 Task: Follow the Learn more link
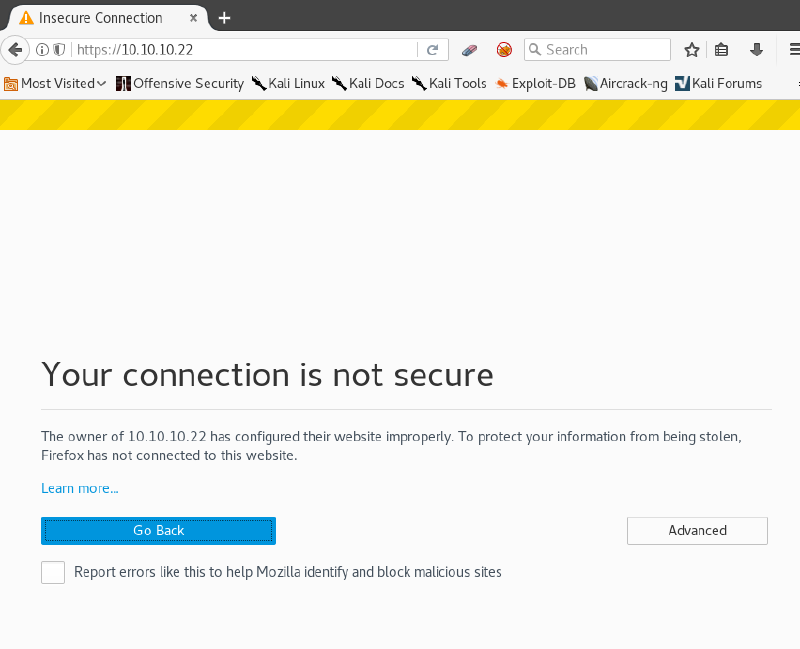click(x=79, y=488)
